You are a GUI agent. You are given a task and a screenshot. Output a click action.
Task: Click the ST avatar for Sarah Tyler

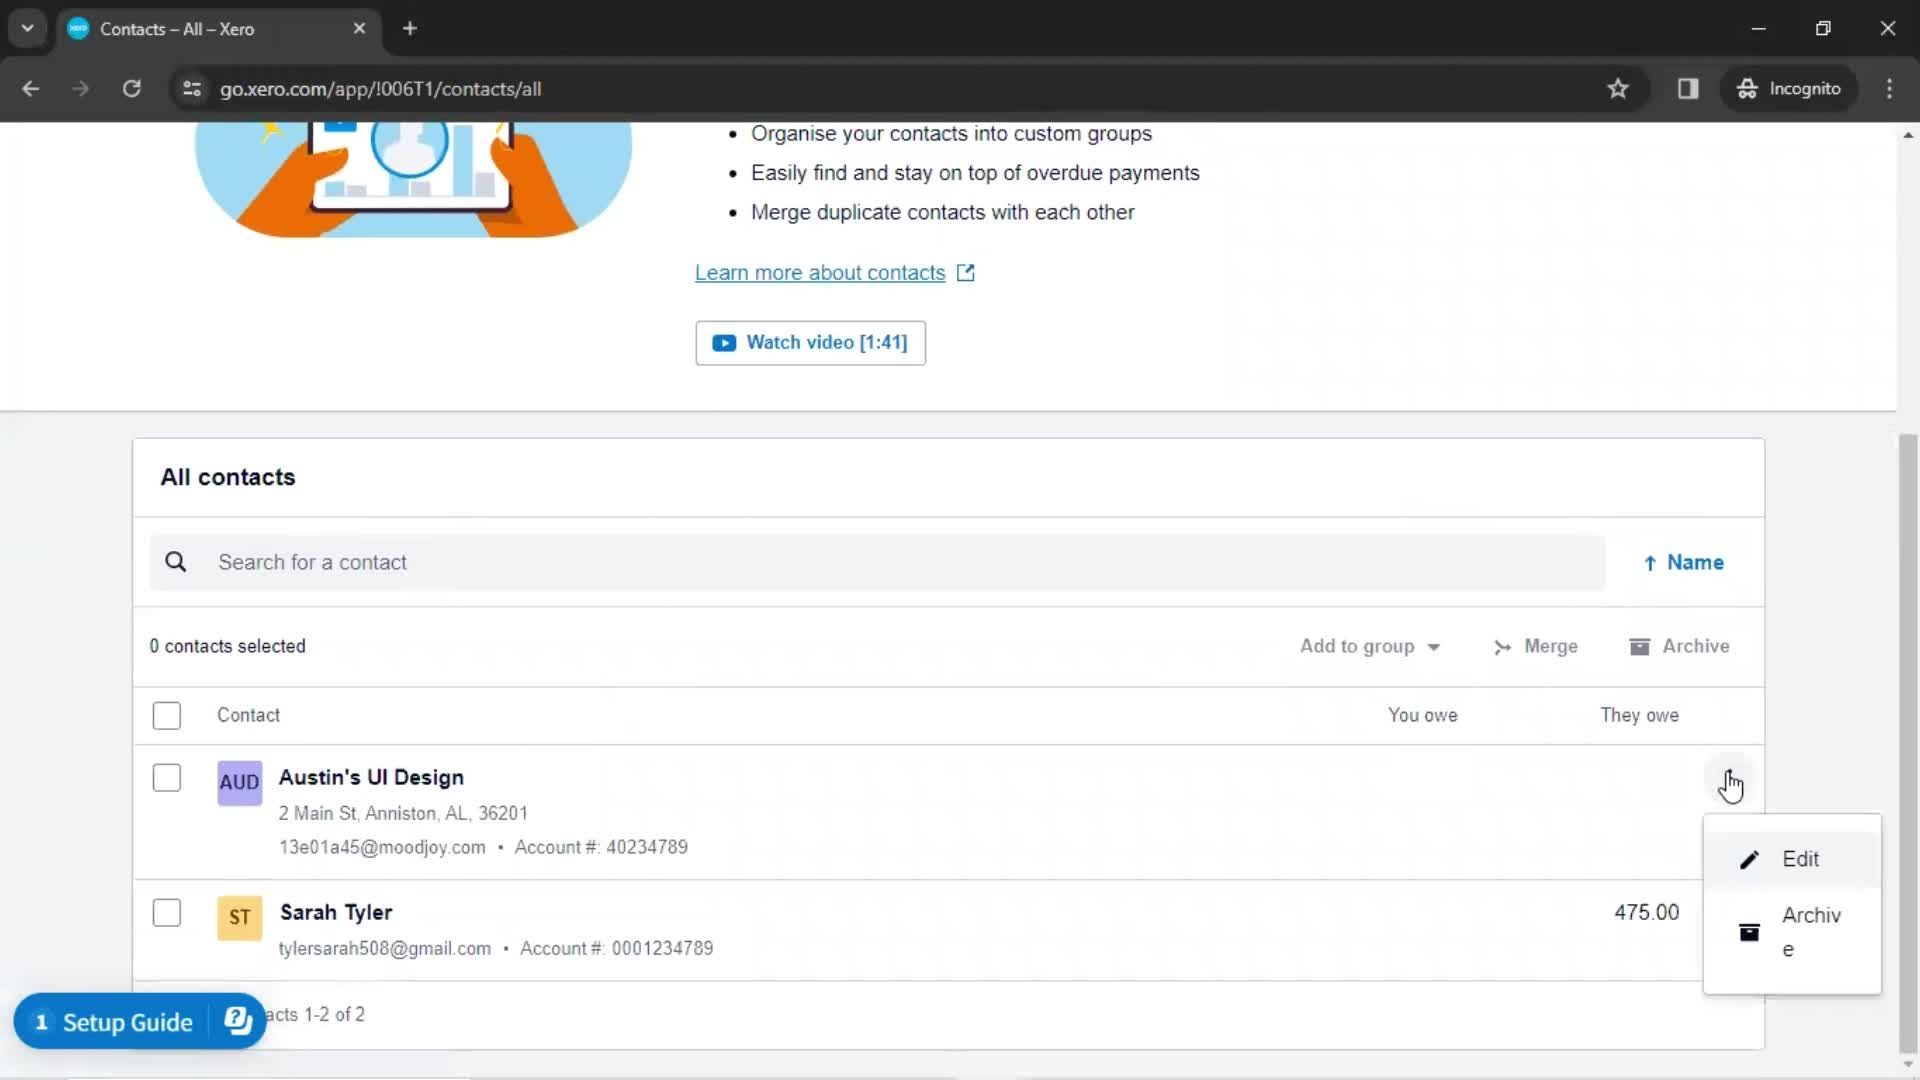click(240, 917)
